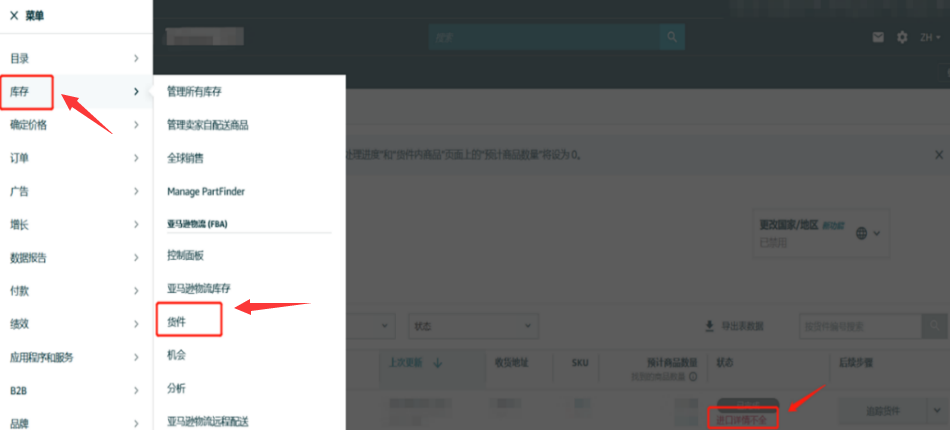Open the 状态 filter dropdown
Screen dimensions: 950x431
tap(473, 326)
